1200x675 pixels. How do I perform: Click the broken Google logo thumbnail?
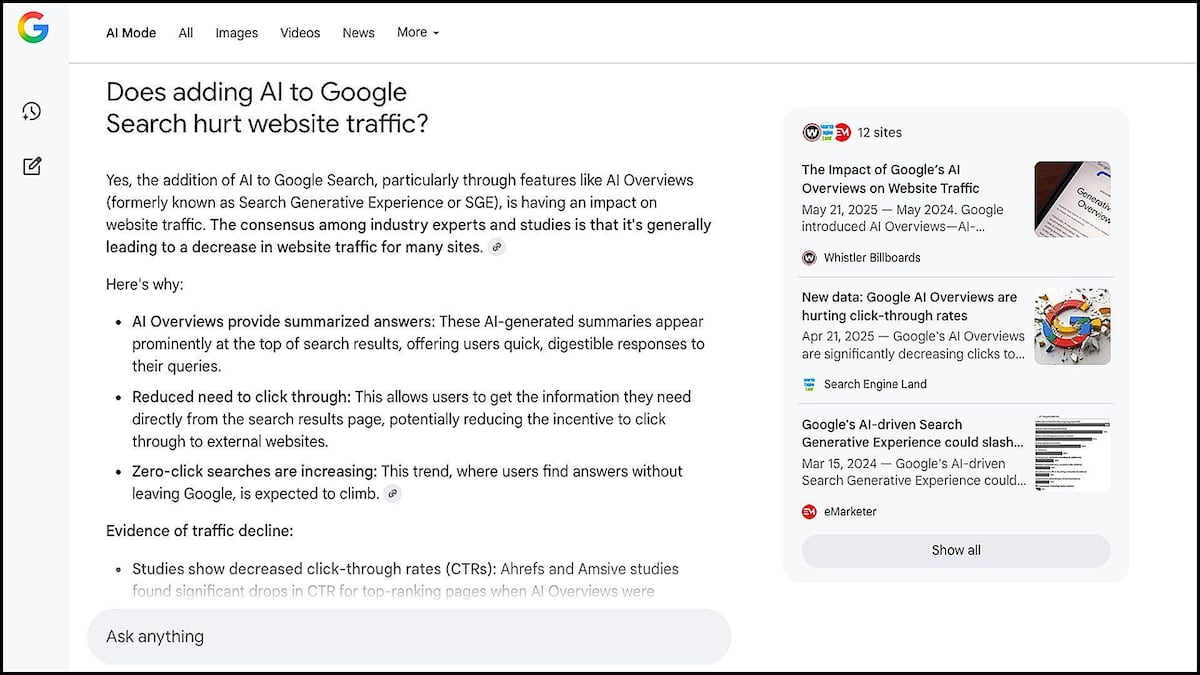pos(1072,327)
